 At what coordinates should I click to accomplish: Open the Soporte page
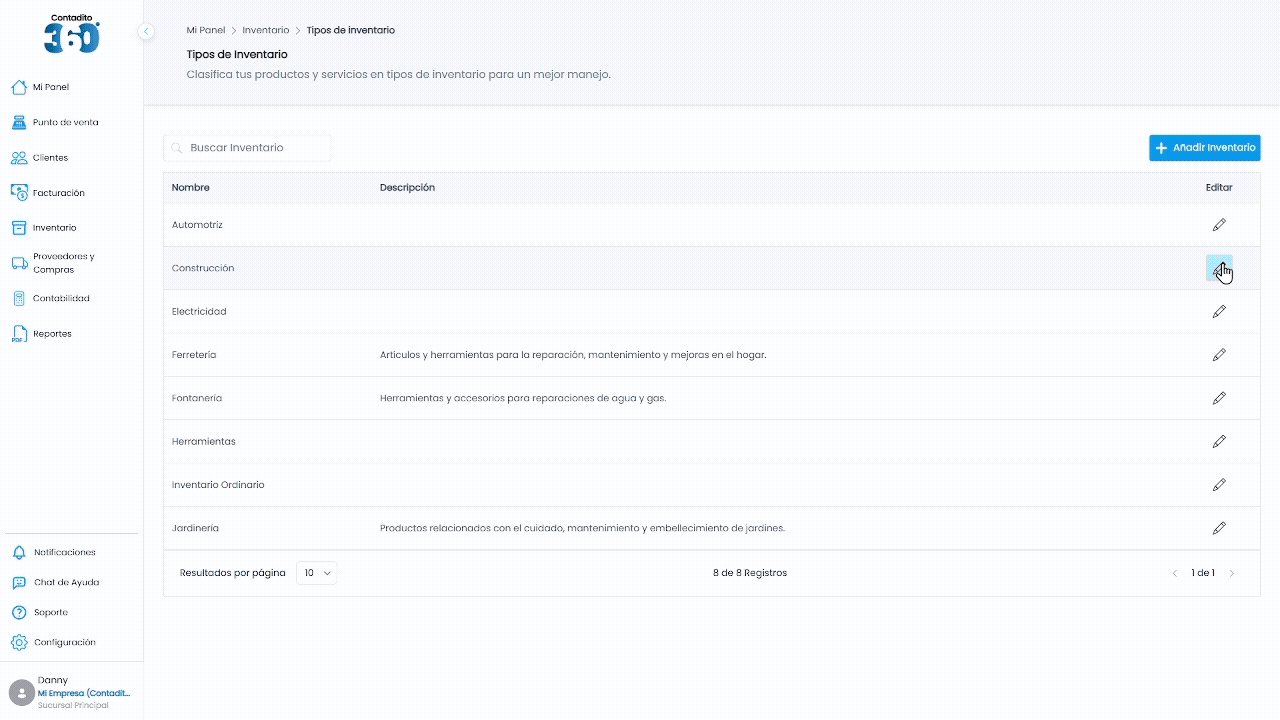pyautogui.click(x=50, y=612)
